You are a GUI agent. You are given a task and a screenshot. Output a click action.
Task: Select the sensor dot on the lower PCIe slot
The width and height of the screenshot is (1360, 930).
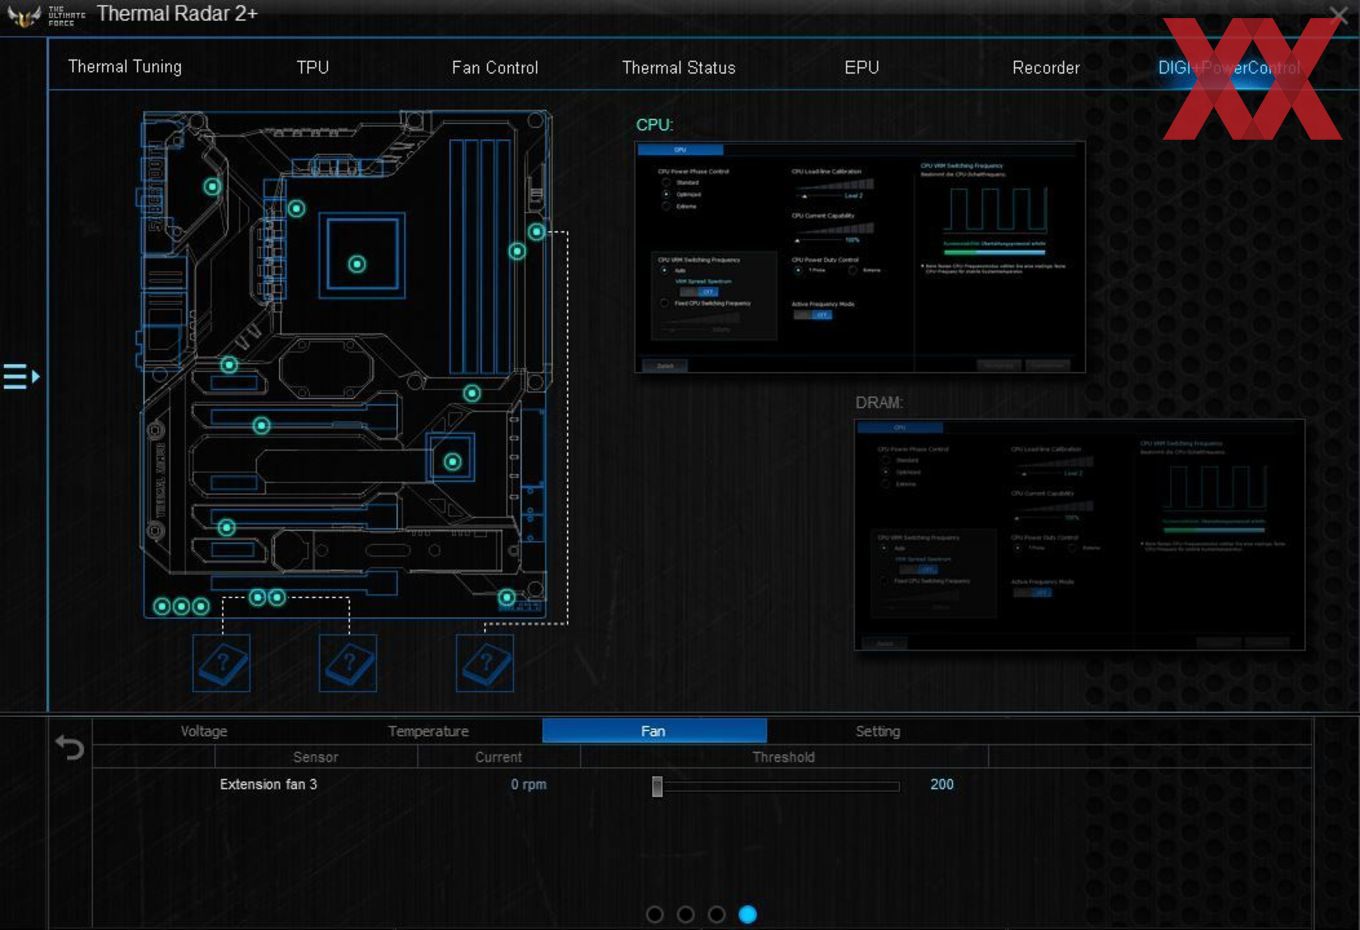point(227,527)
